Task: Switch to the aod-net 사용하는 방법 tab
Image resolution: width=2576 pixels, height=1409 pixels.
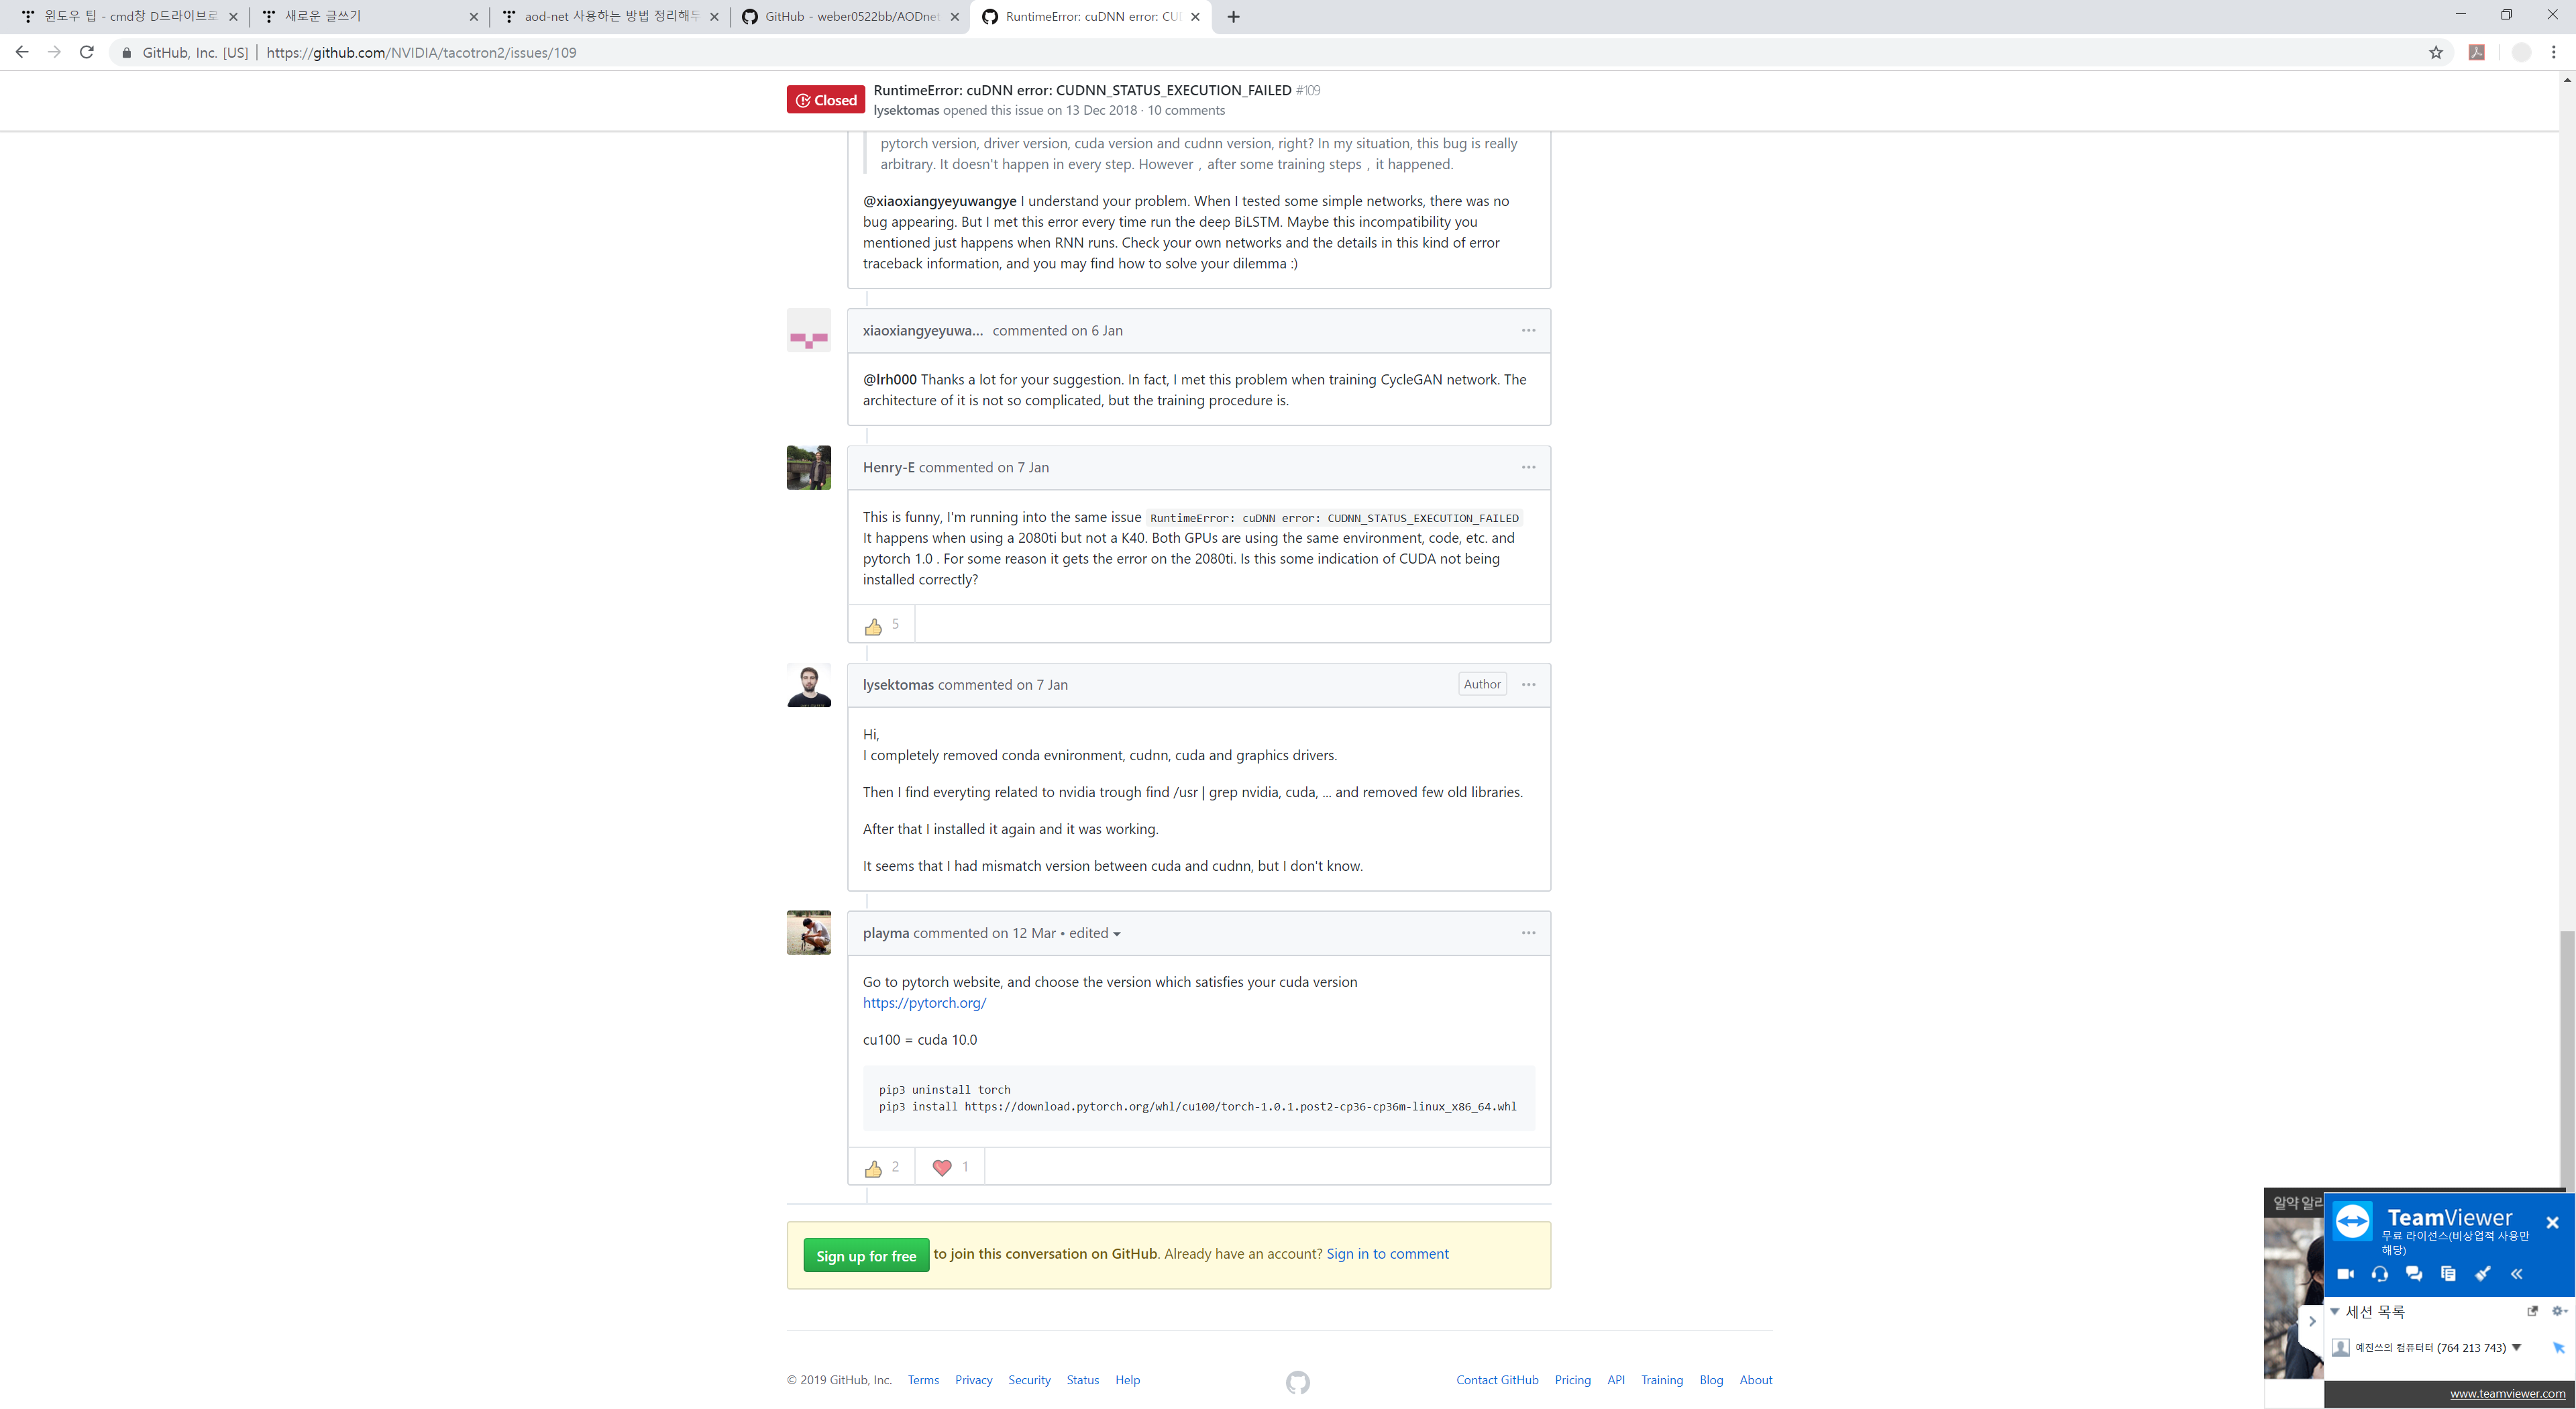Action: [x=610, y=17]
